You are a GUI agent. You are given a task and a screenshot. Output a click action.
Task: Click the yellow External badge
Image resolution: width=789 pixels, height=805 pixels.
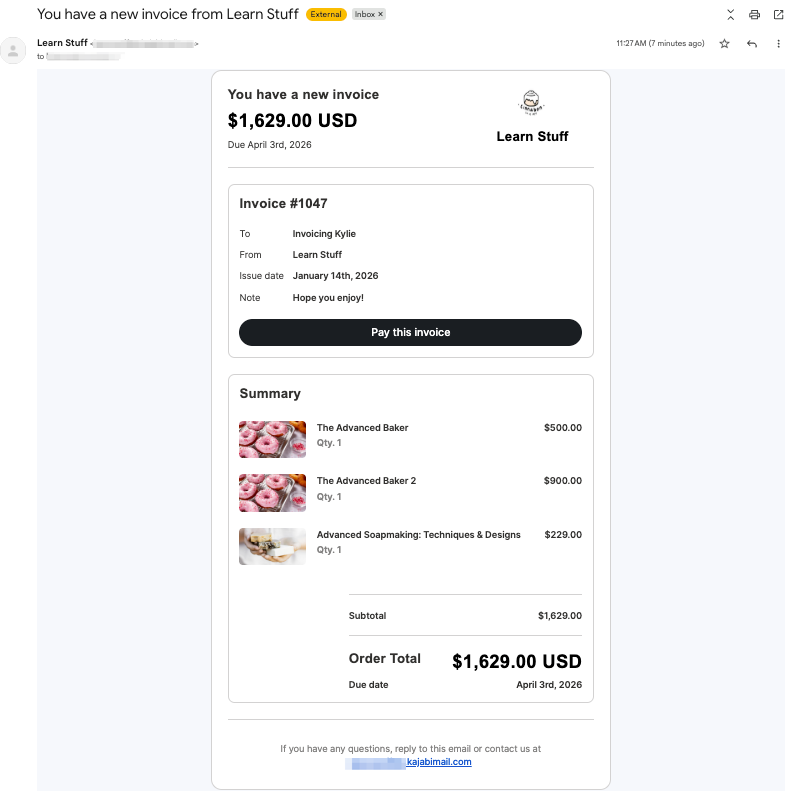point(325,14)
